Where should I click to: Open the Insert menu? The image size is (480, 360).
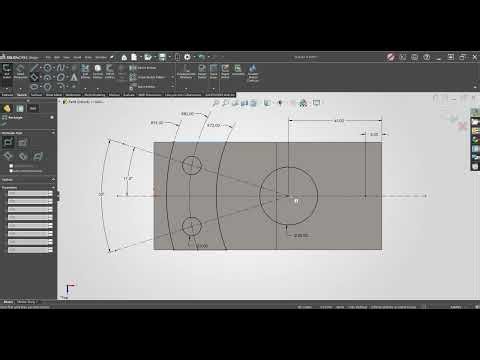77,57
